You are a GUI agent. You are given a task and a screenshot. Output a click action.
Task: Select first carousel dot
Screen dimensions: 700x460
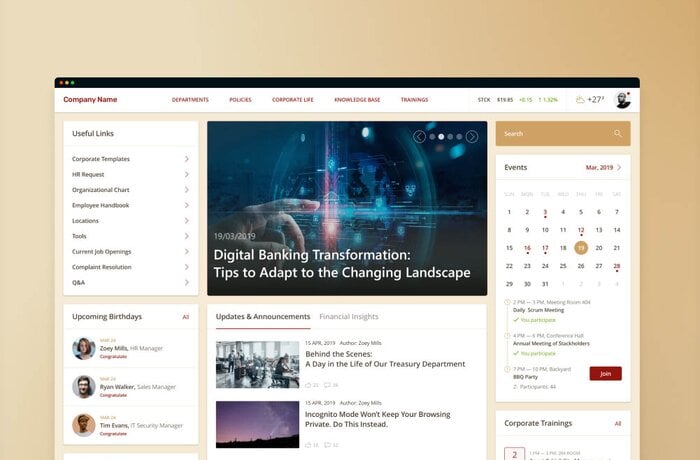(x=432, y=137)
